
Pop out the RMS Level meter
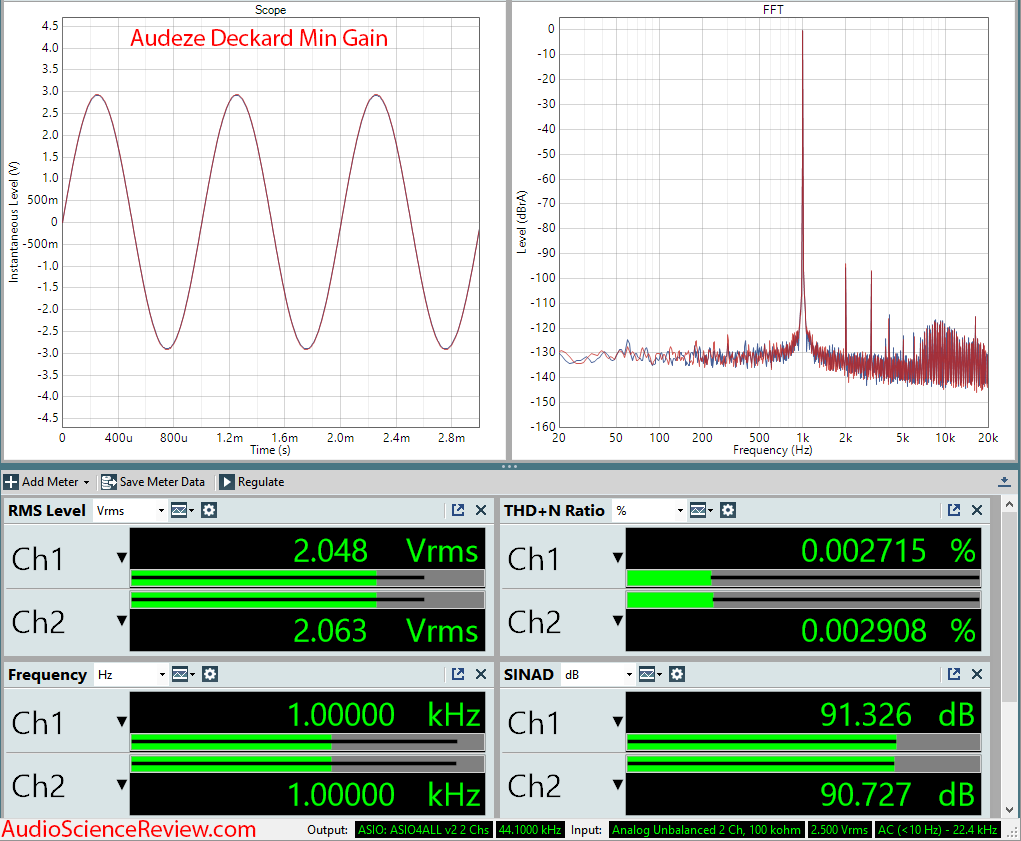tap(458, 511)
